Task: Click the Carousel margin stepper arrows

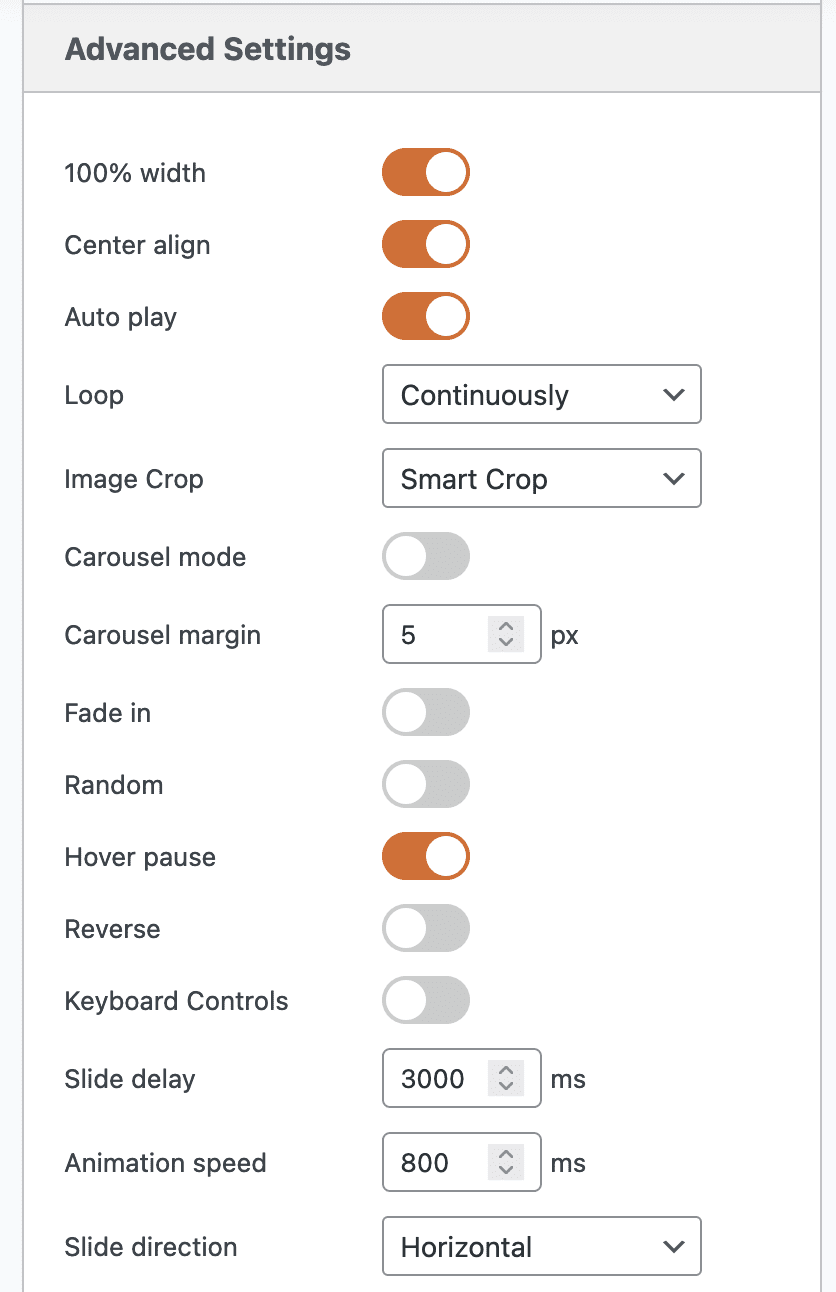Action: point(506,635)
